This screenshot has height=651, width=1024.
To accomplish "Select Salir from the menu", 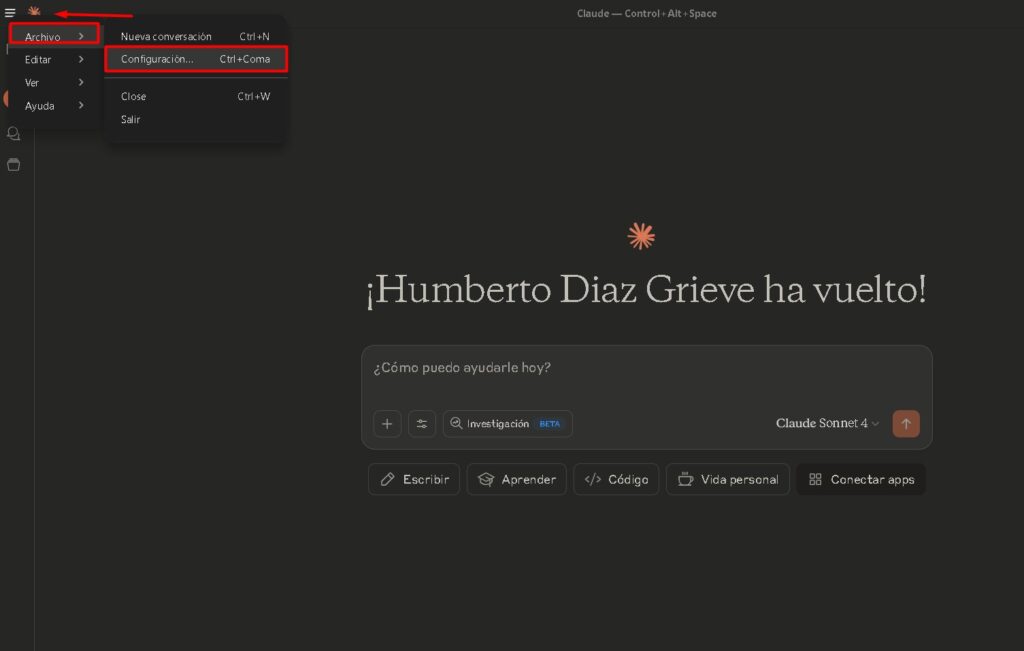I will coord(131,119).
